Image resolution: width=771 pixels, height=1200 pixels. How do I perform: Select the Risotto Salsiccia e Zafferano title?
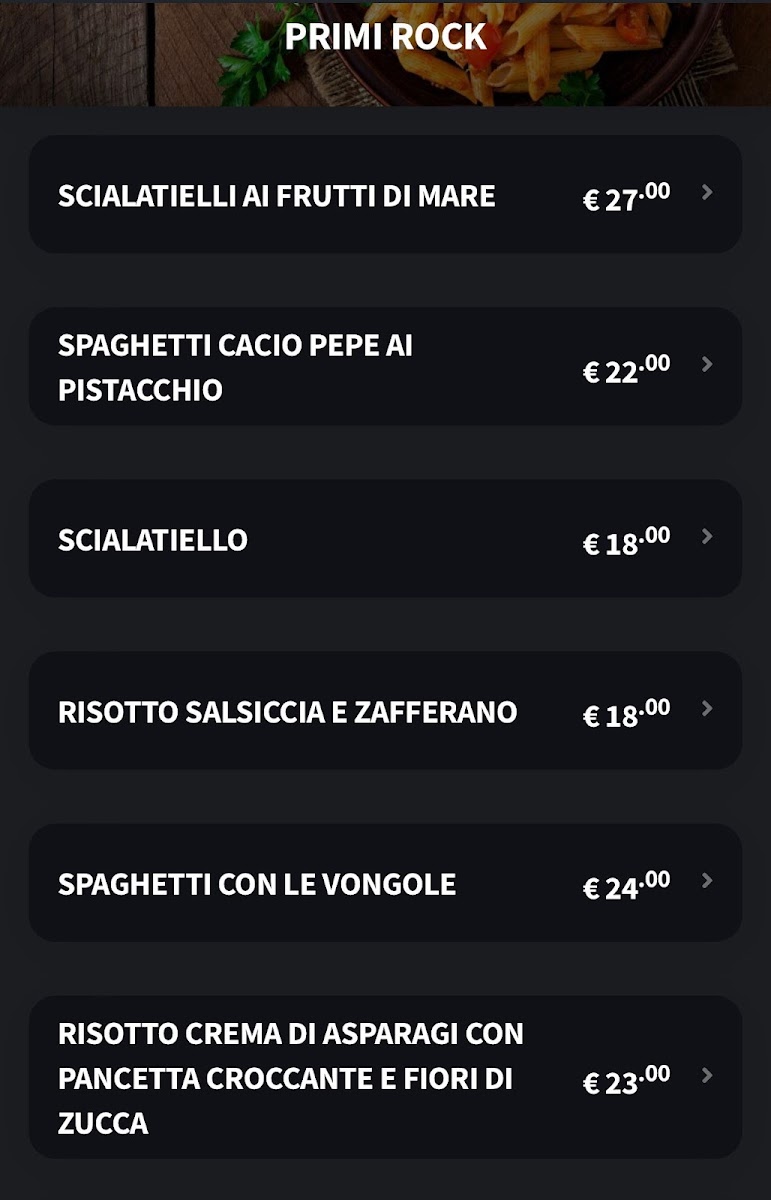tap(288, 712)
